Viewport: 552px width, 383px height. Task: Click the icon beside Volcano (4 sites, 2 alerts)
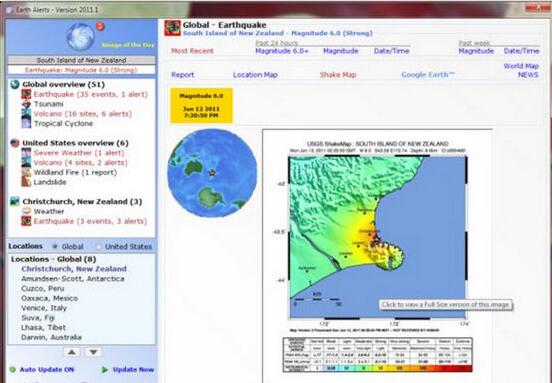(26, 162)
